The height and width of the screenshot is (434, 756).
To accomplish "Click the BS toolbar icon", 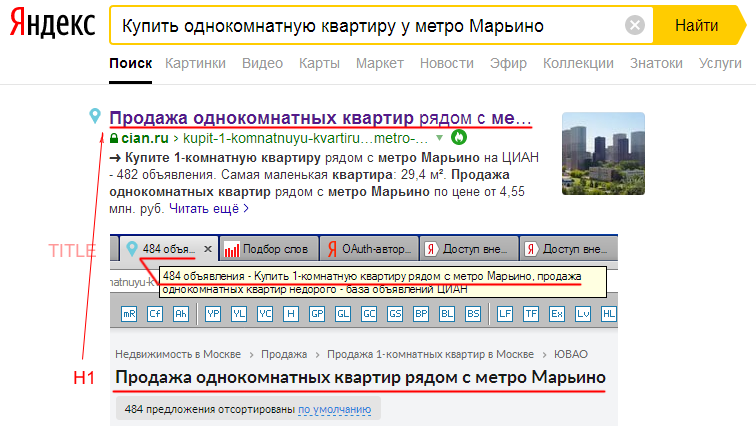I will click(x=473, y=314).
